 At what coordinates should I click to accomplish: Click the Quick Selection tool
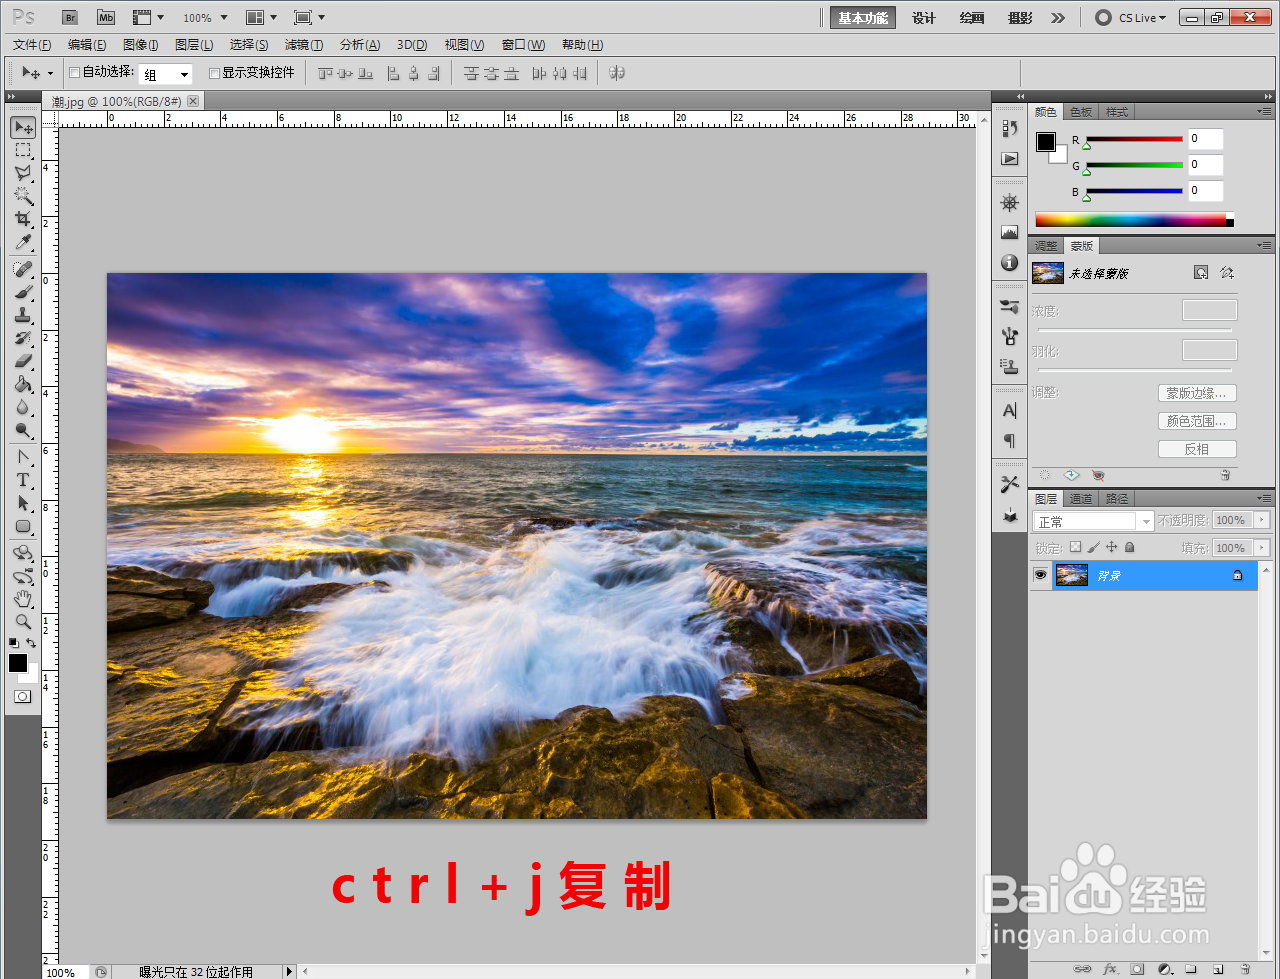point(23,194)
